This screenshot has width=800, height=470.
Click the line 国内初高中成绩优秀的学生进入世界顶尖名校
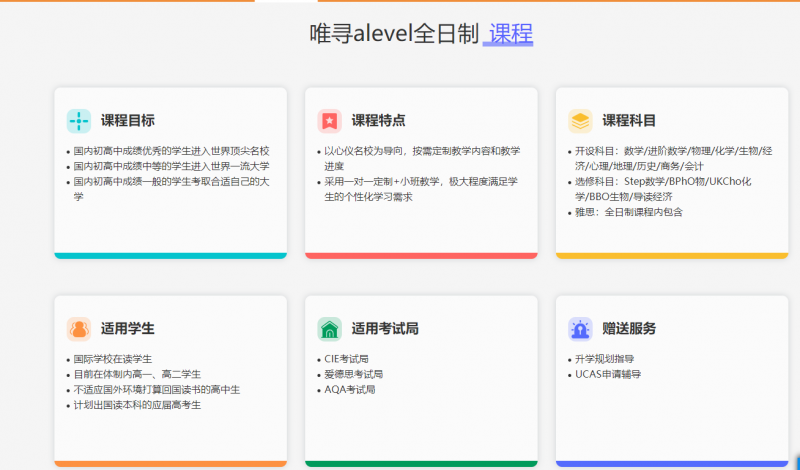pos(171,151)
